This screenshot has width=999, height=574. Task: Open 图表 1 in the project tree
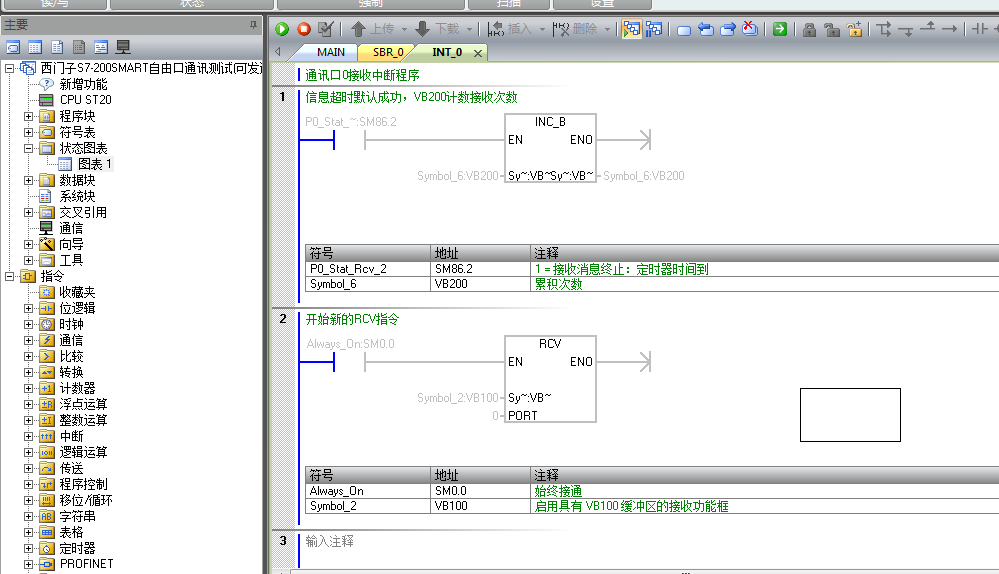(94, 164)
